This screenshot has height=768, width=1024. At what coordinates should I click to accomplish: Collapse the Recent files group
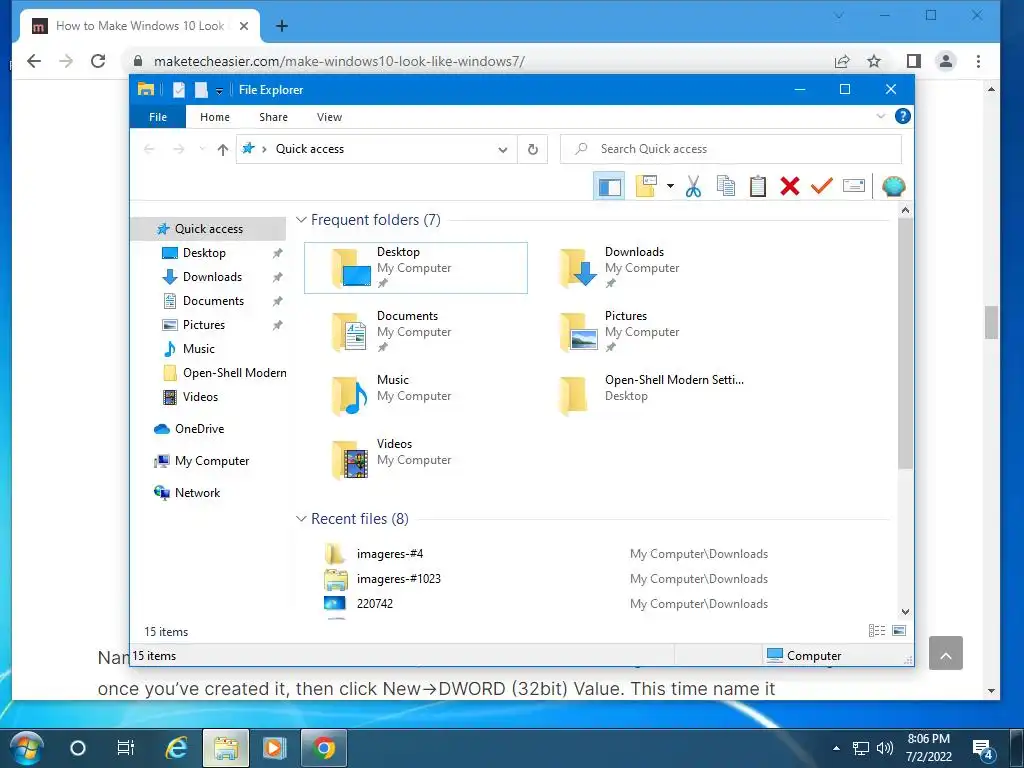pyautogui.click(x=301, y=519)
